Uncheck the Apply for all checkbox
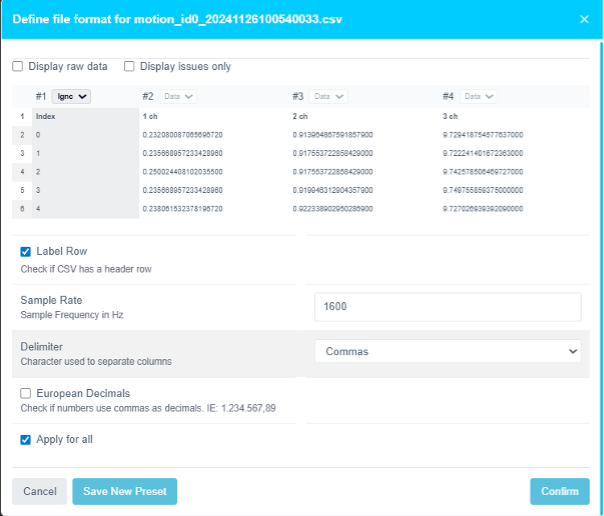 [x=26, y=439]
